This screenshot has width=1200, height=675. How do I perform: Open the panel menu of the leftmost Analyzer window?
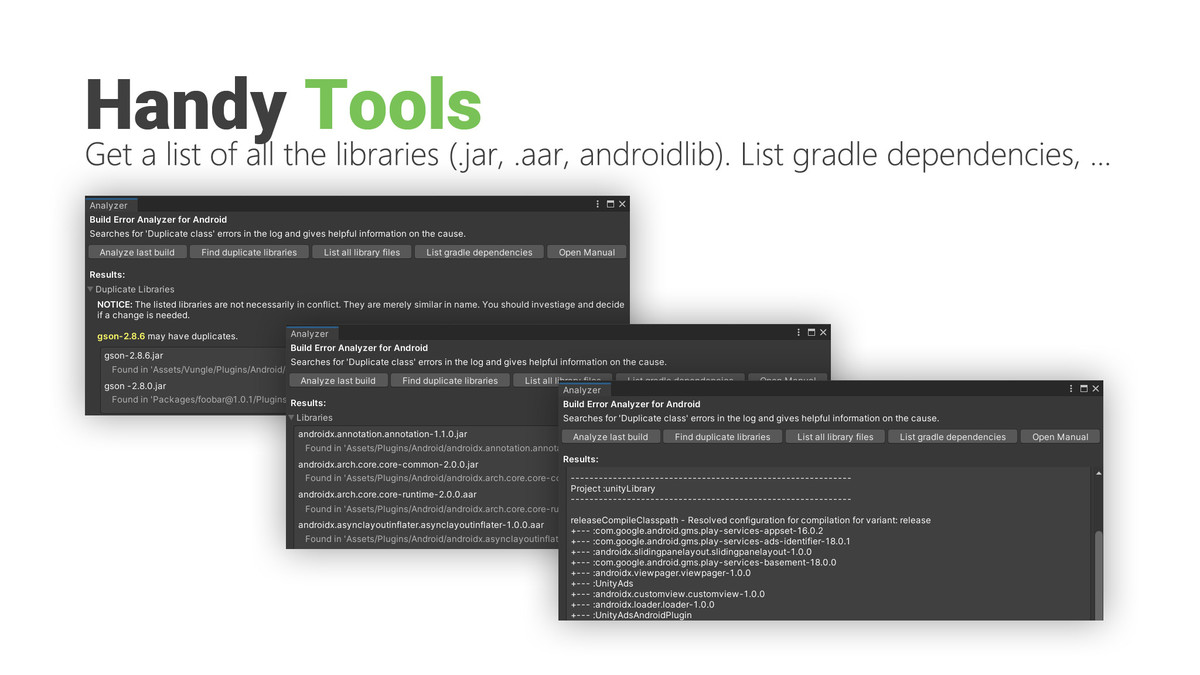pos(597,203)
